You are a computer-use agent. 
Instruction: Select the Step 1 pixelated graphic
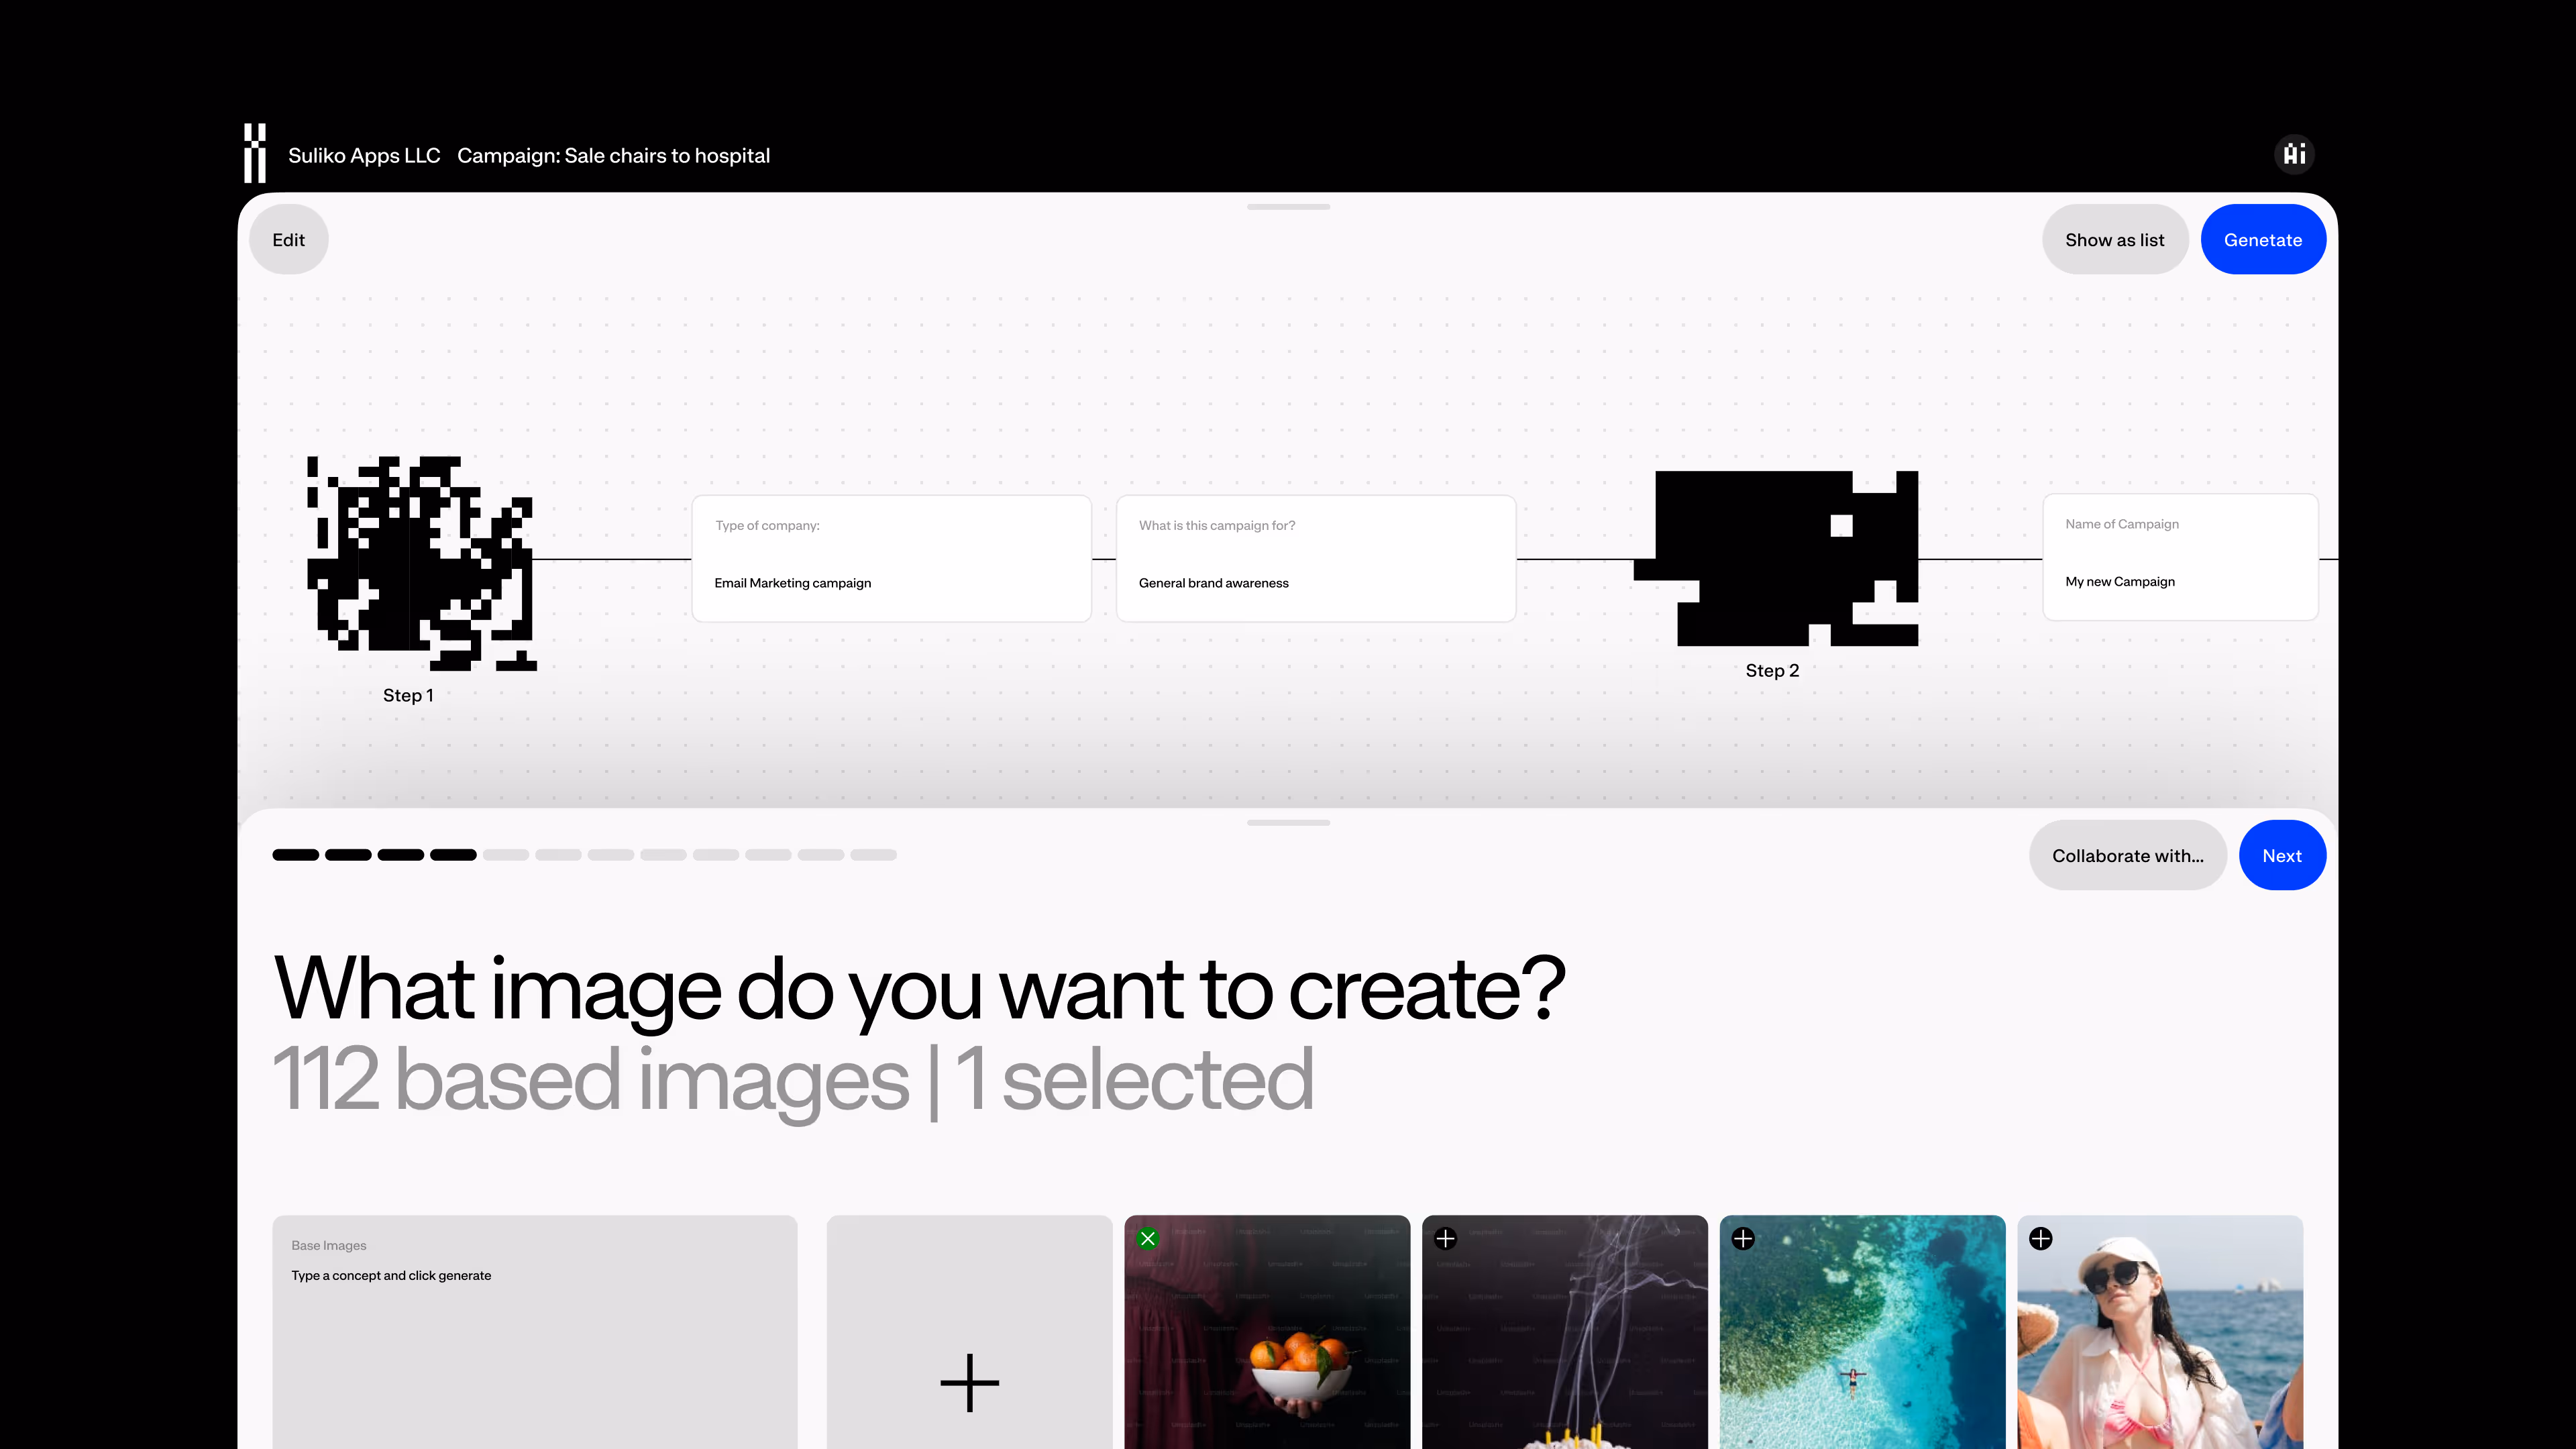coord(421,563)
